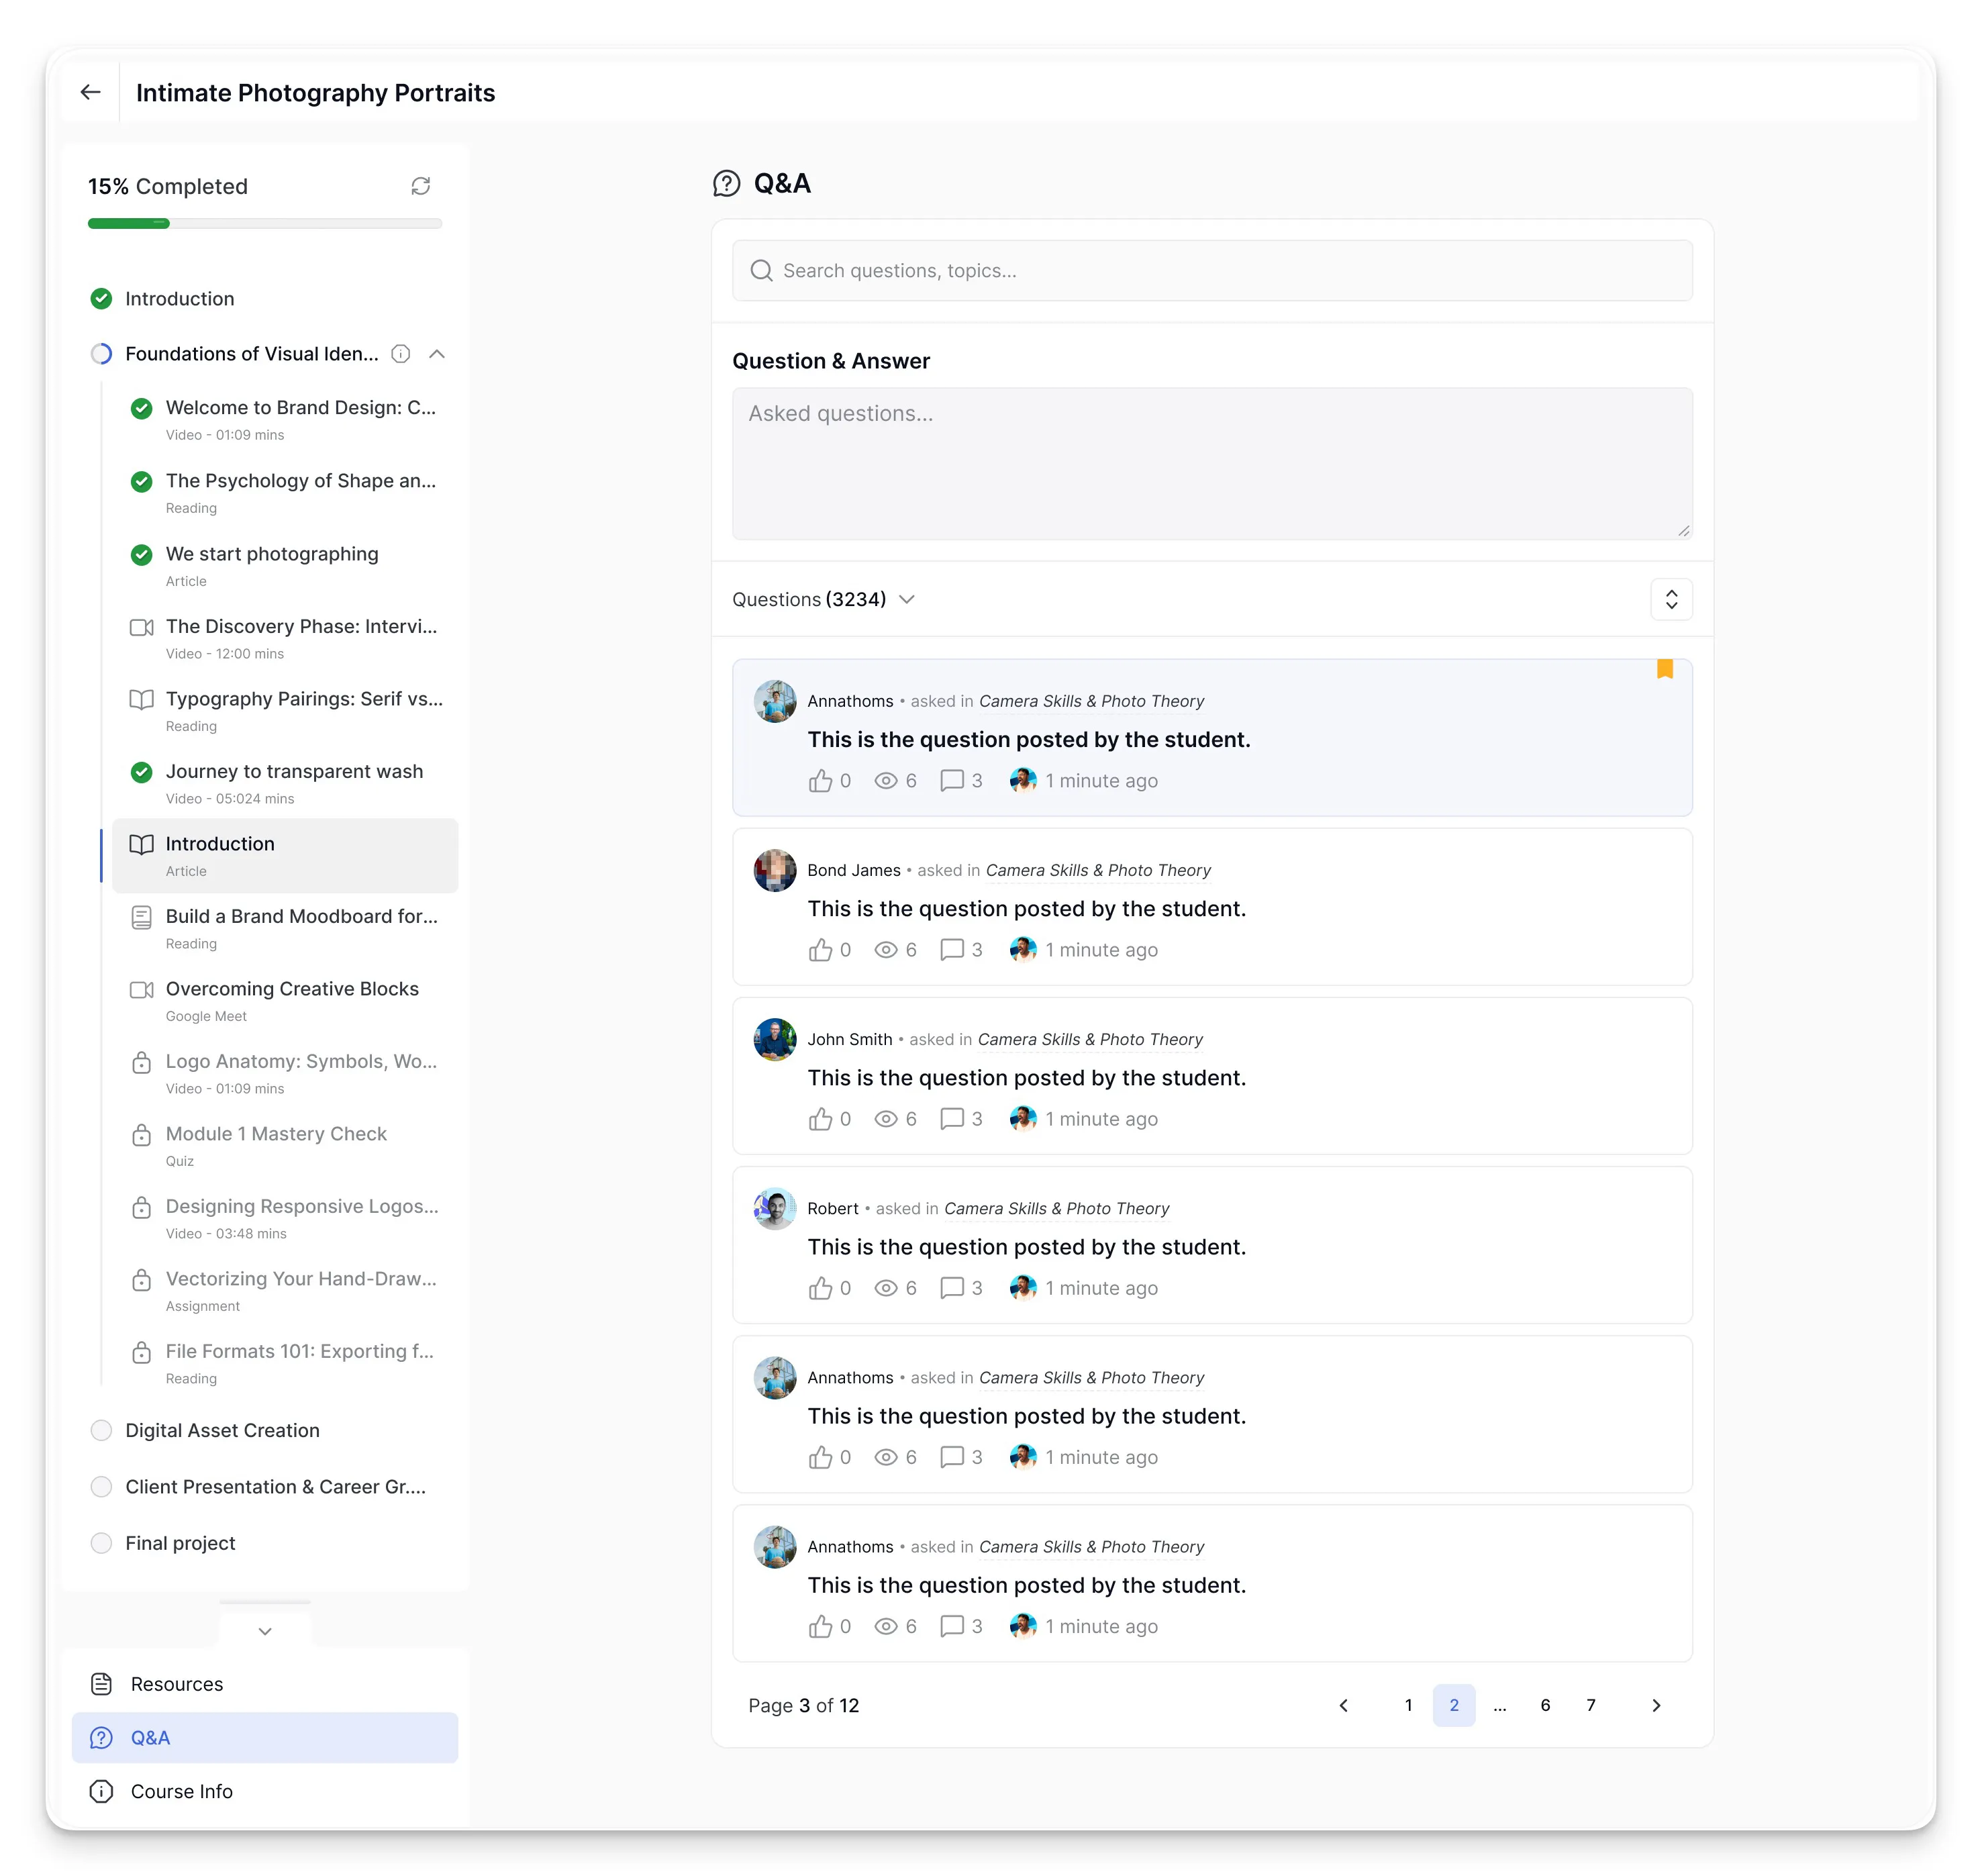Viewport: 1982px width, 1876px height.
Task: Go to the previous questions page
Action: tap(1343, 1705)
